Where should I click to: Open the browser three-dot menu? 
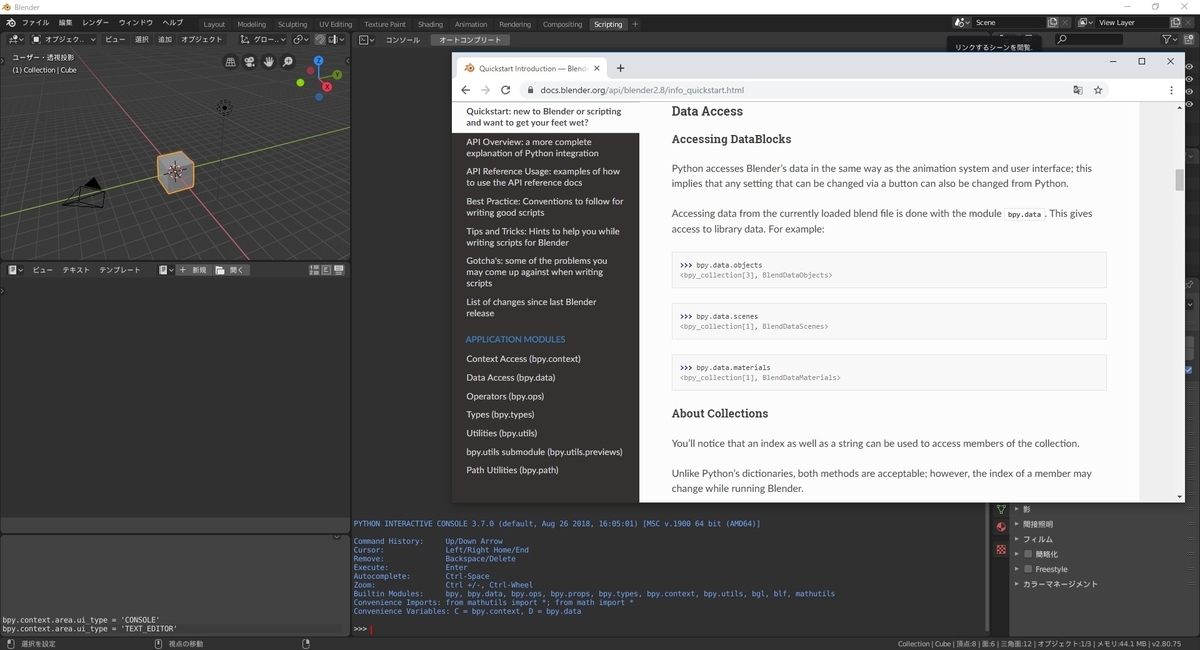(1172, 90)
